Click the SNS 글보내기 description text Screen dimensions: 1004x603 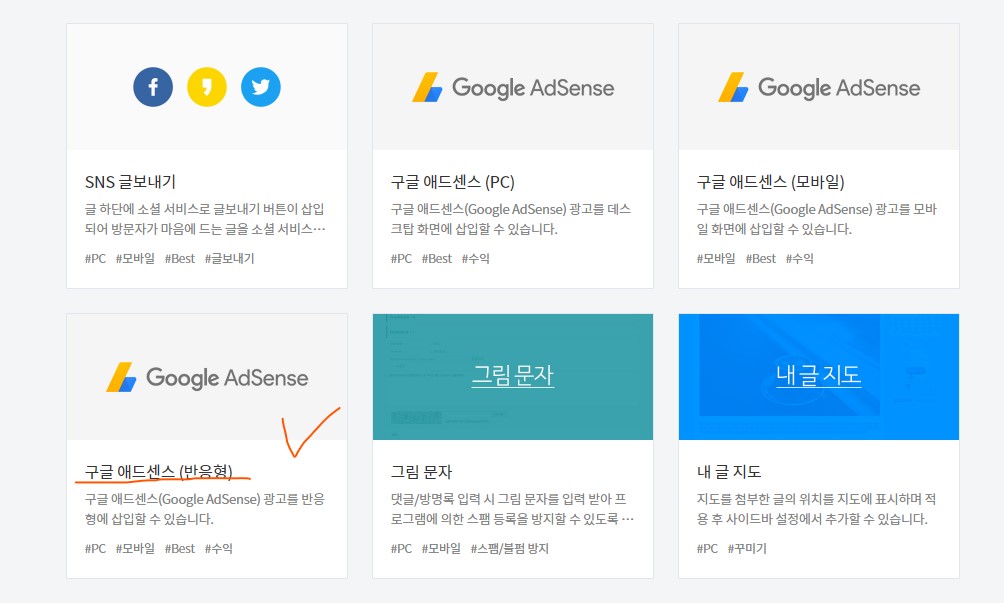(205, 219)
